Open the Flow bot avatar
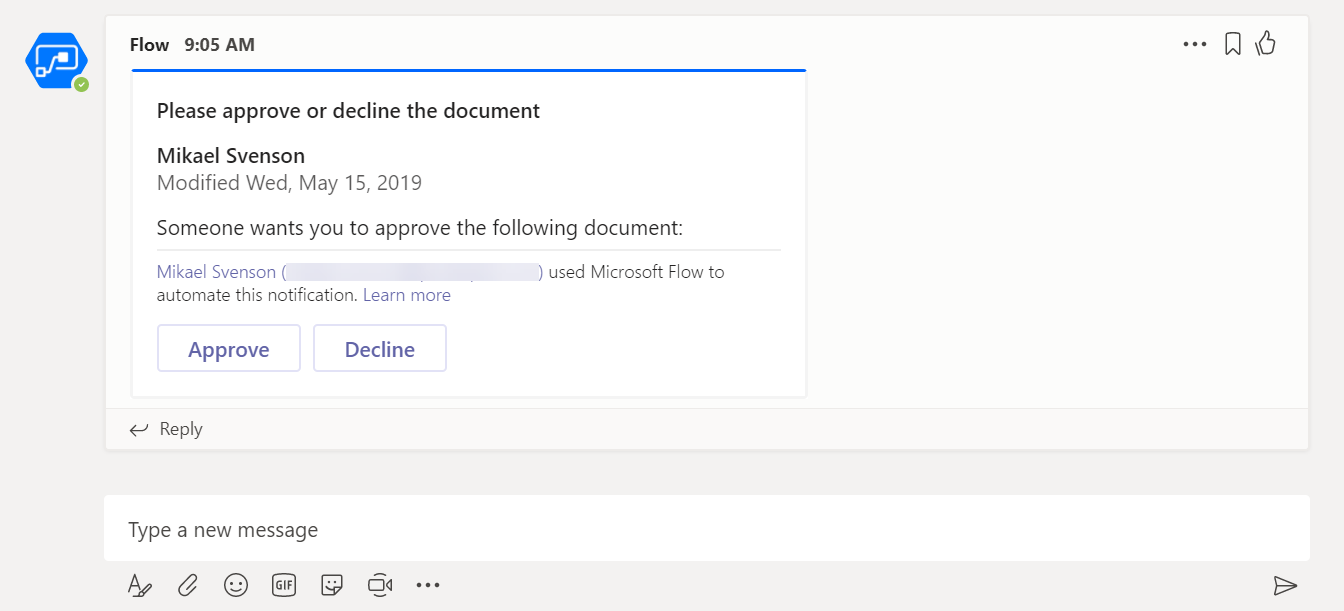Viewport: 1344px width, 611px height. click(56, 60)
